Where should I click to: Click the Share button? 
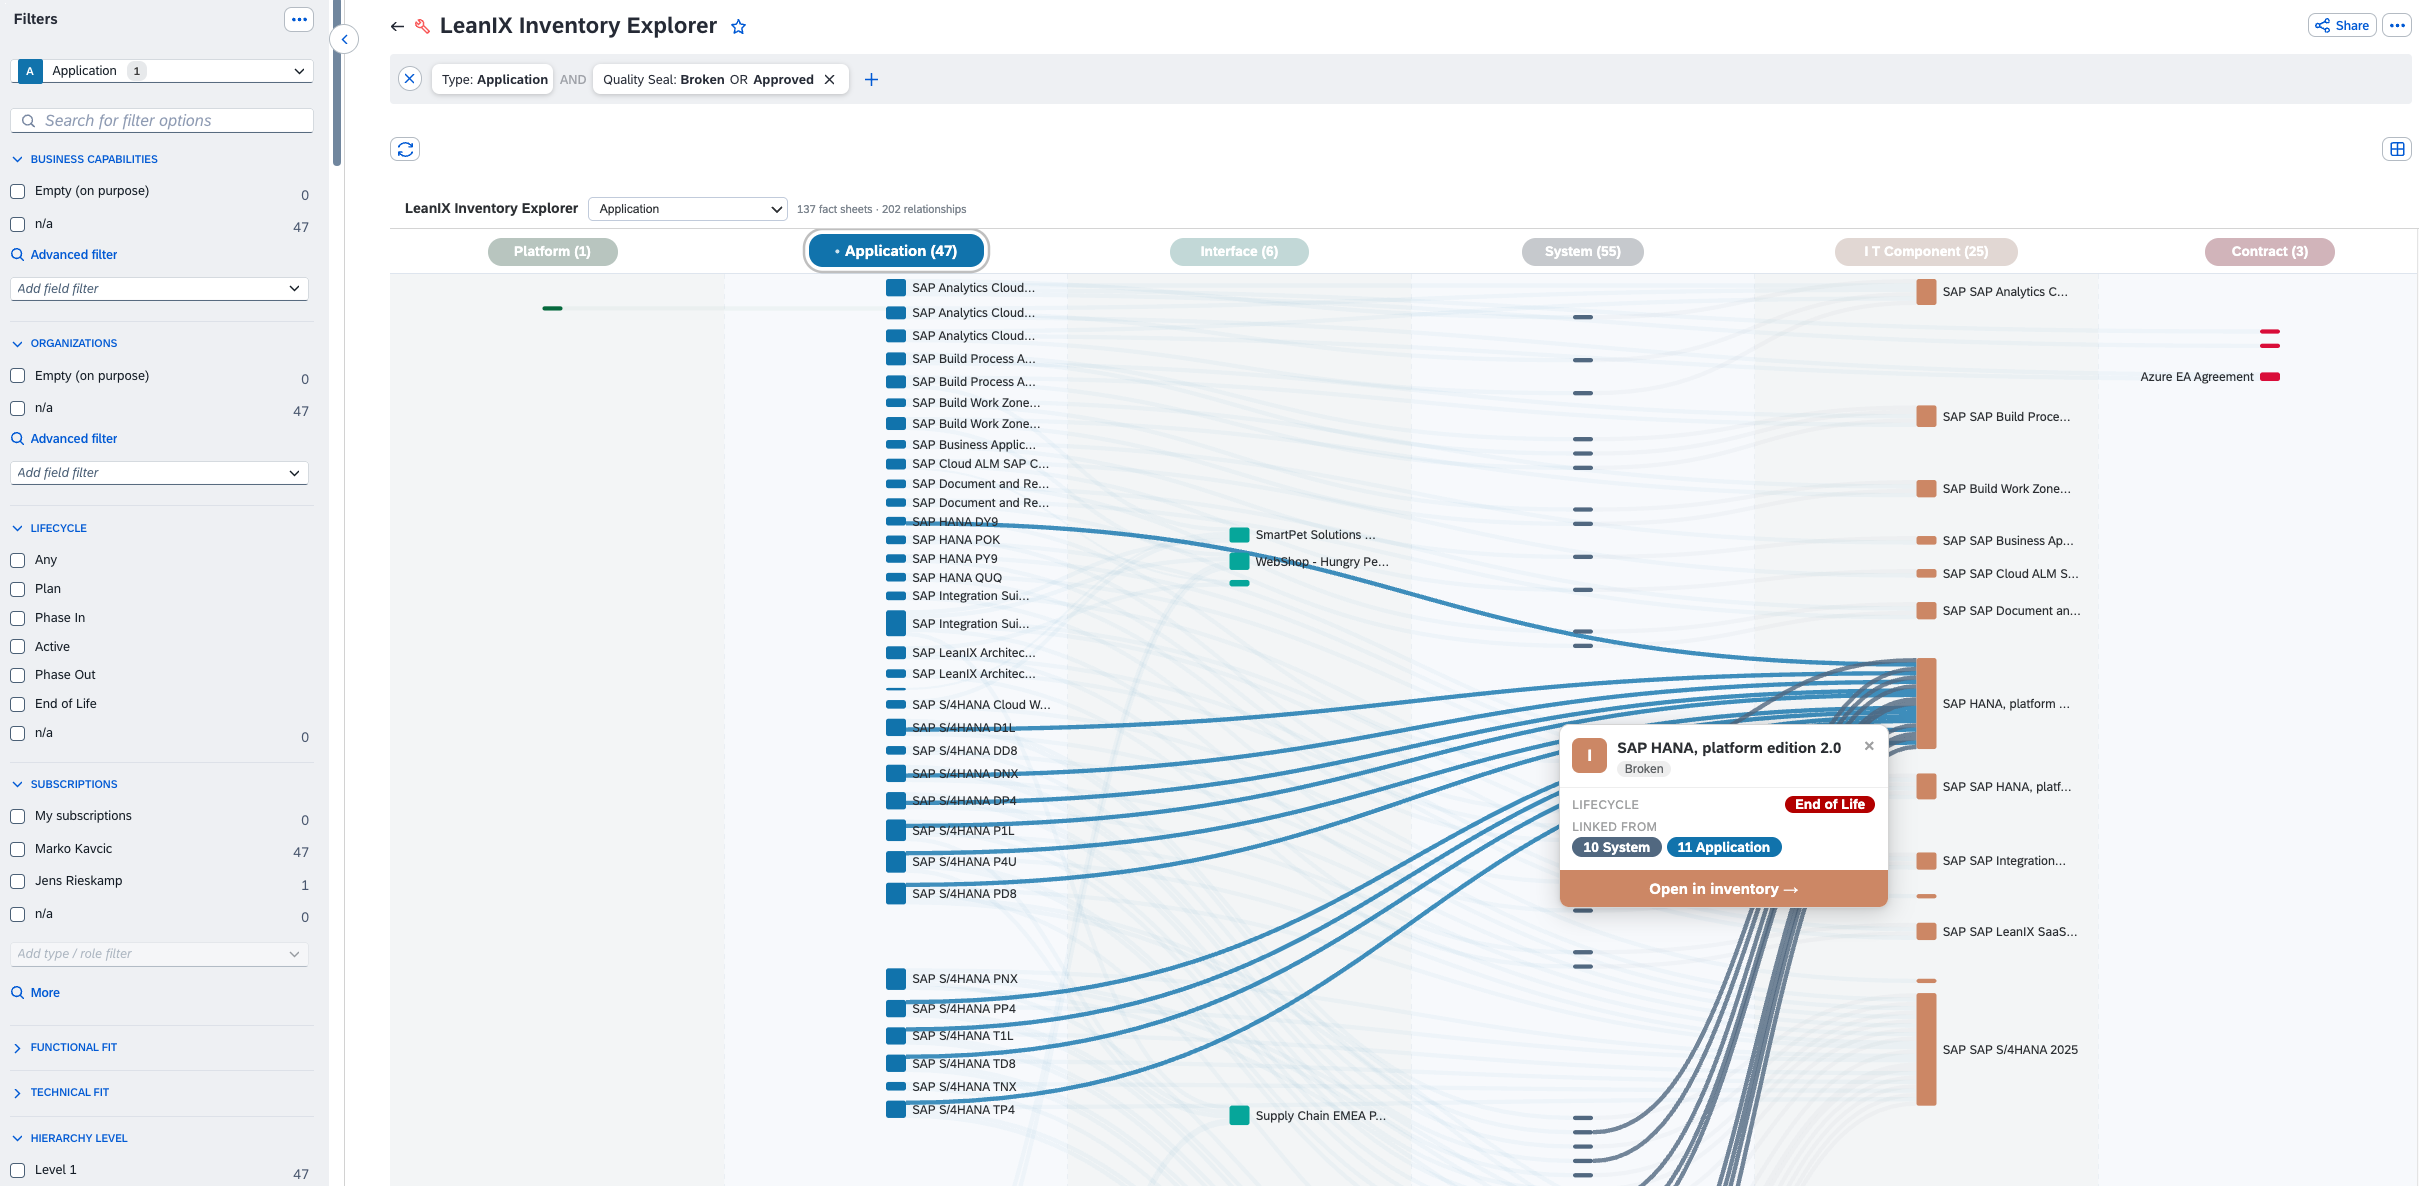(2342, 26)
